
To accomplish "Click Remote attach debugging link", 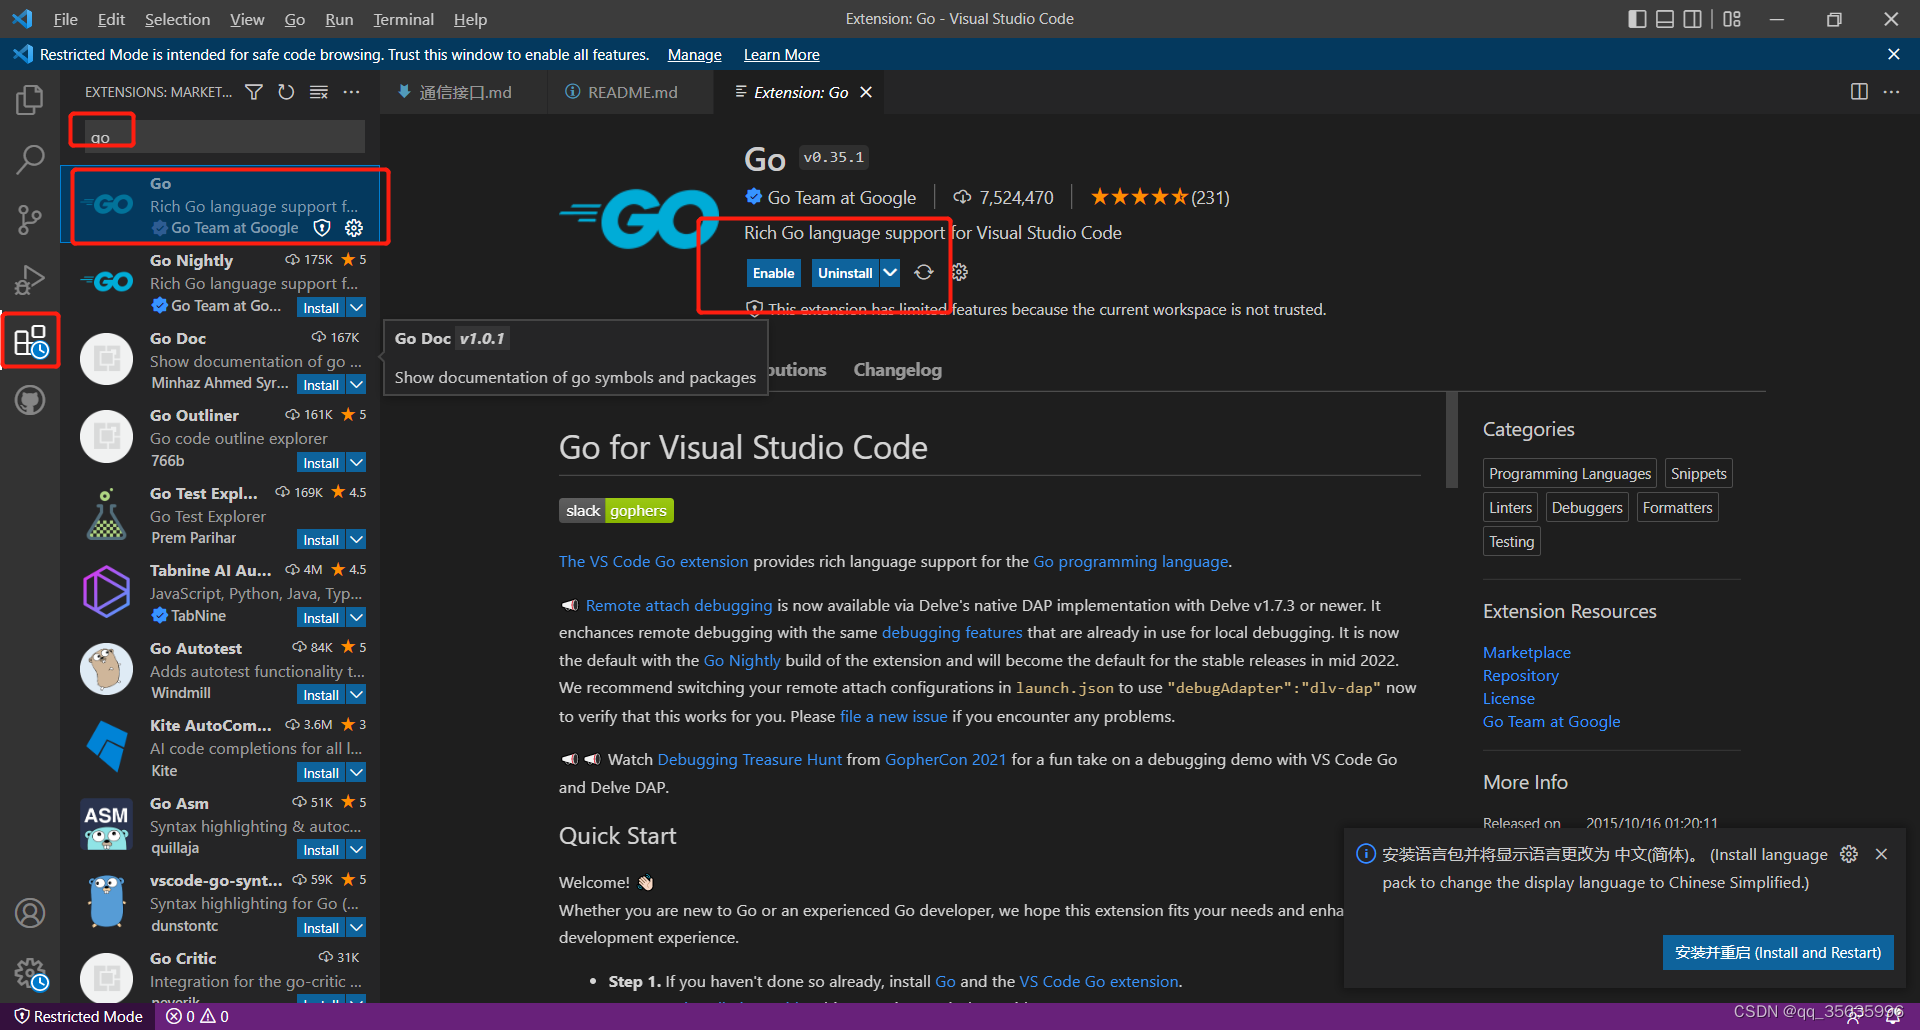I will click(678, 605).
